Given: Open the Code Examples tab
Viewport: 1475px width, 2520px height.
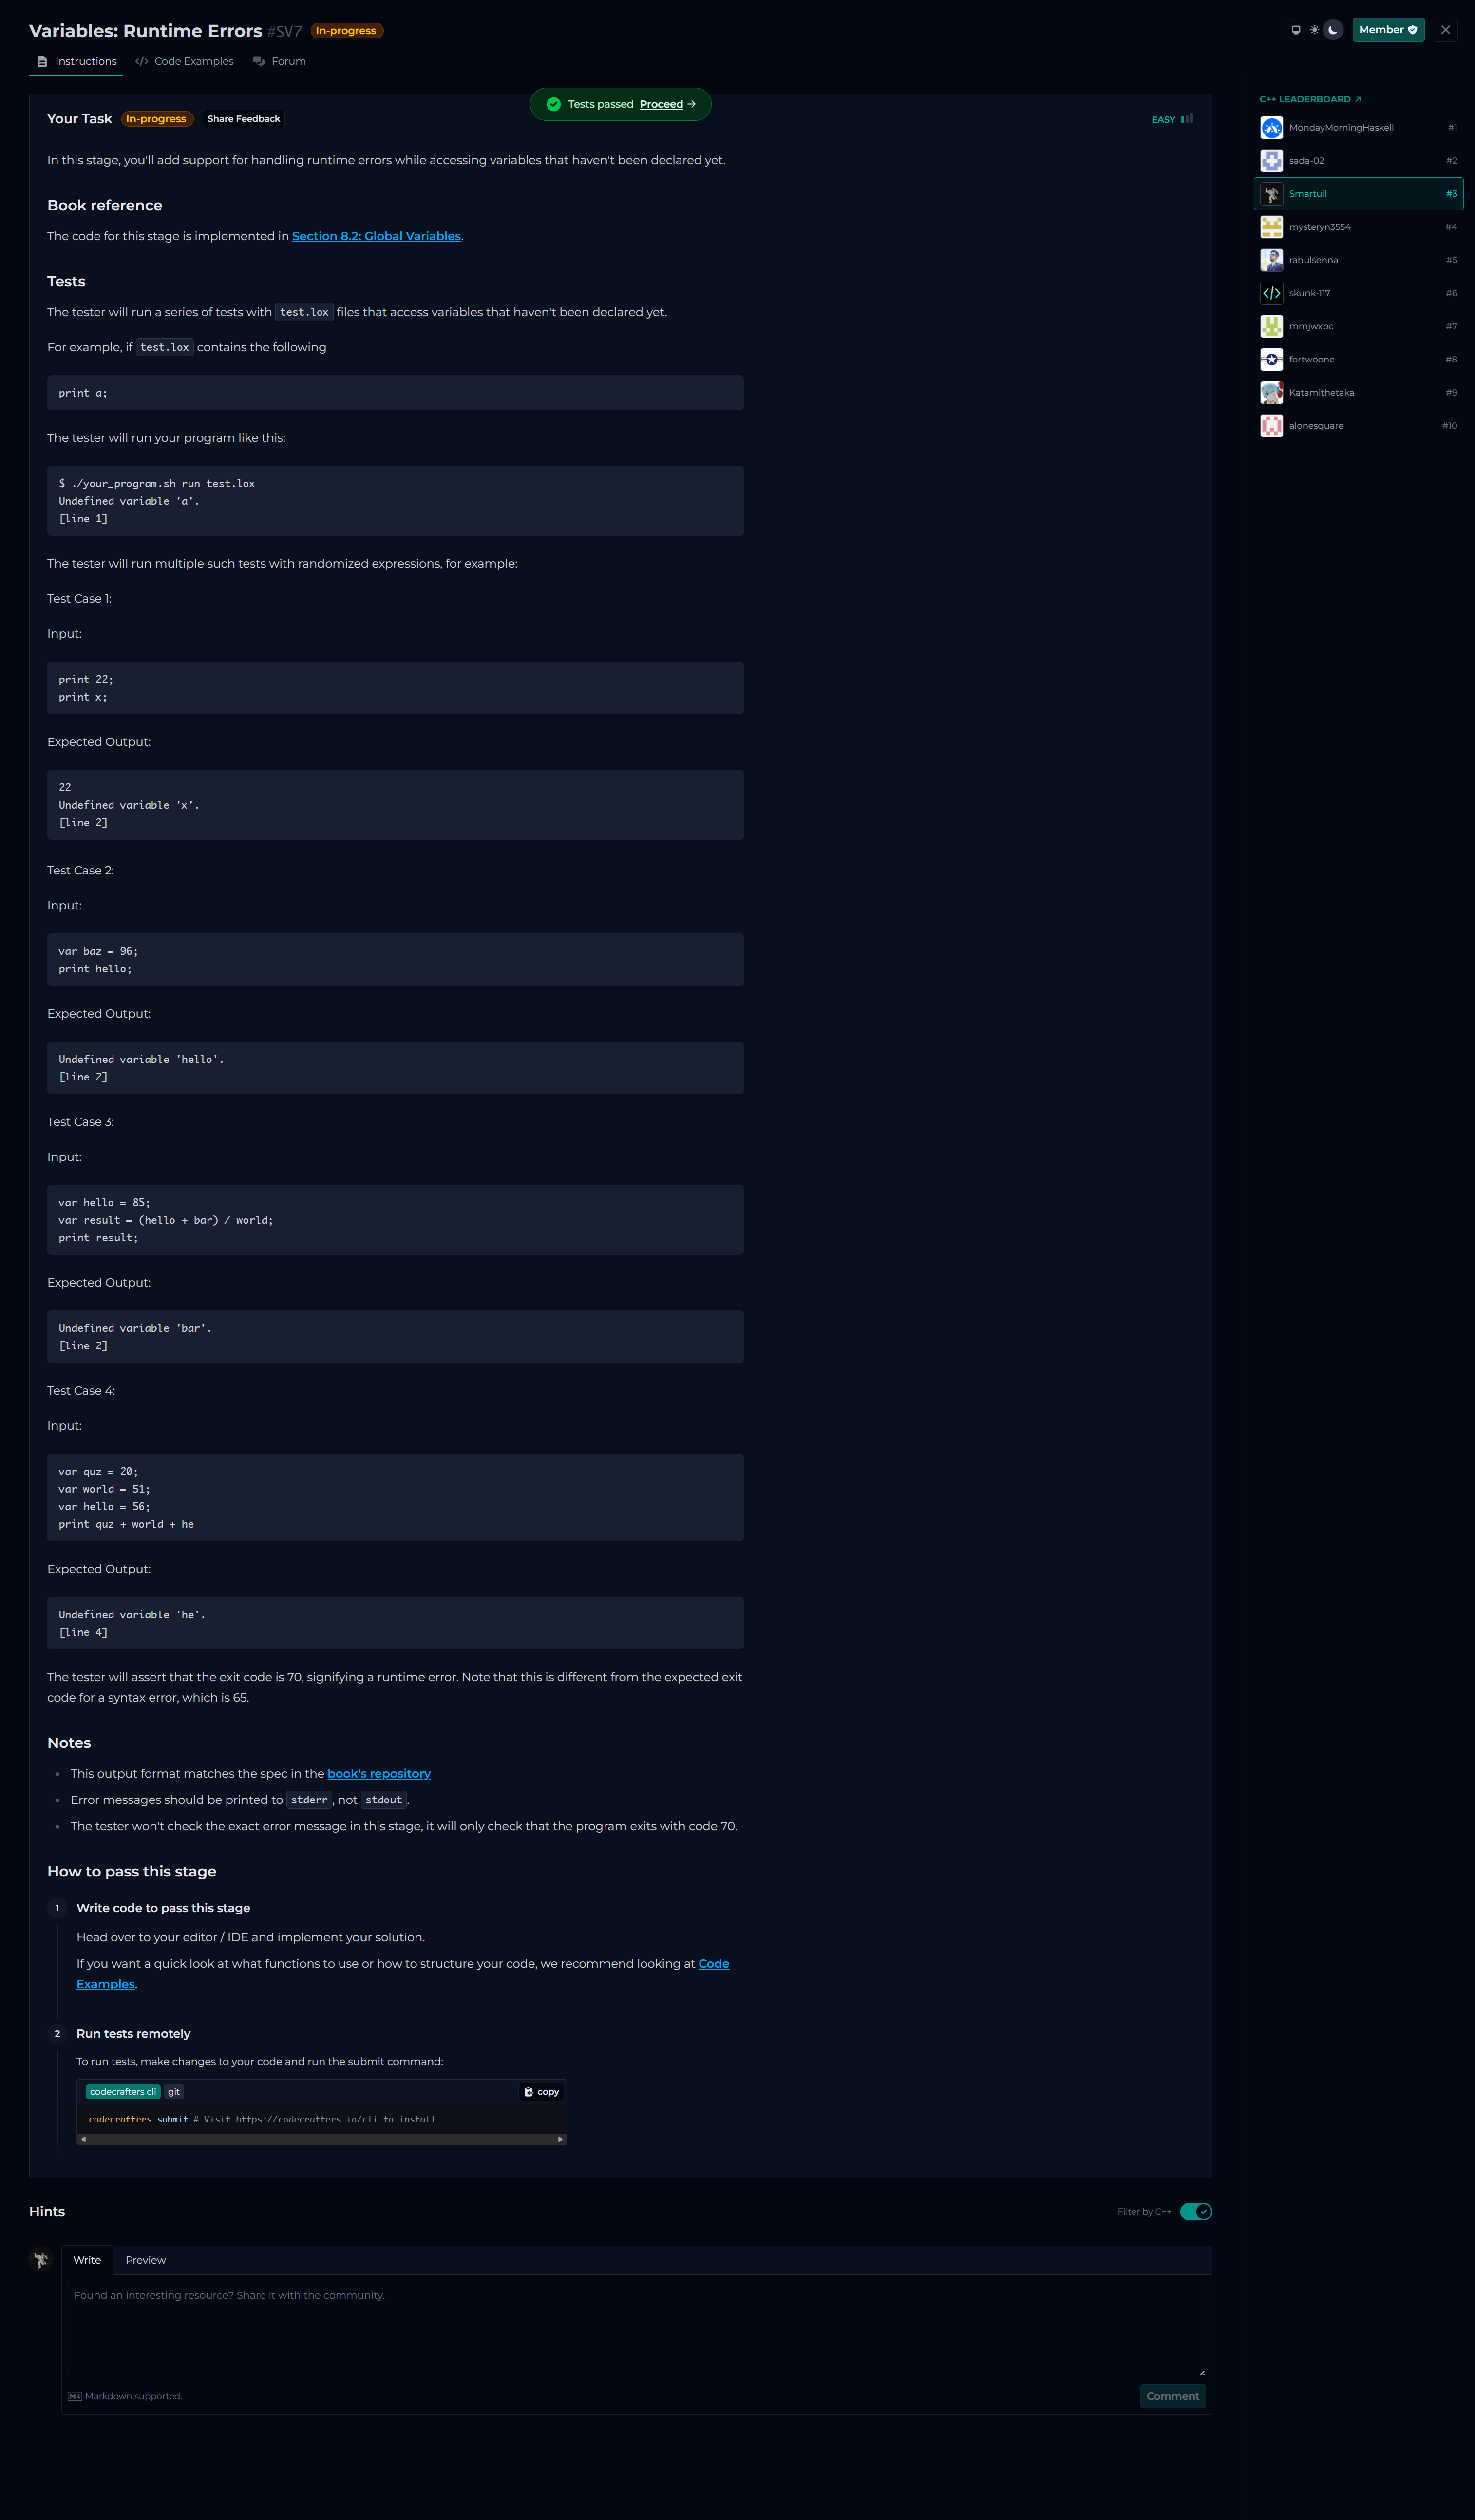Looking at the screenshot, I should (x=185, y=62).
